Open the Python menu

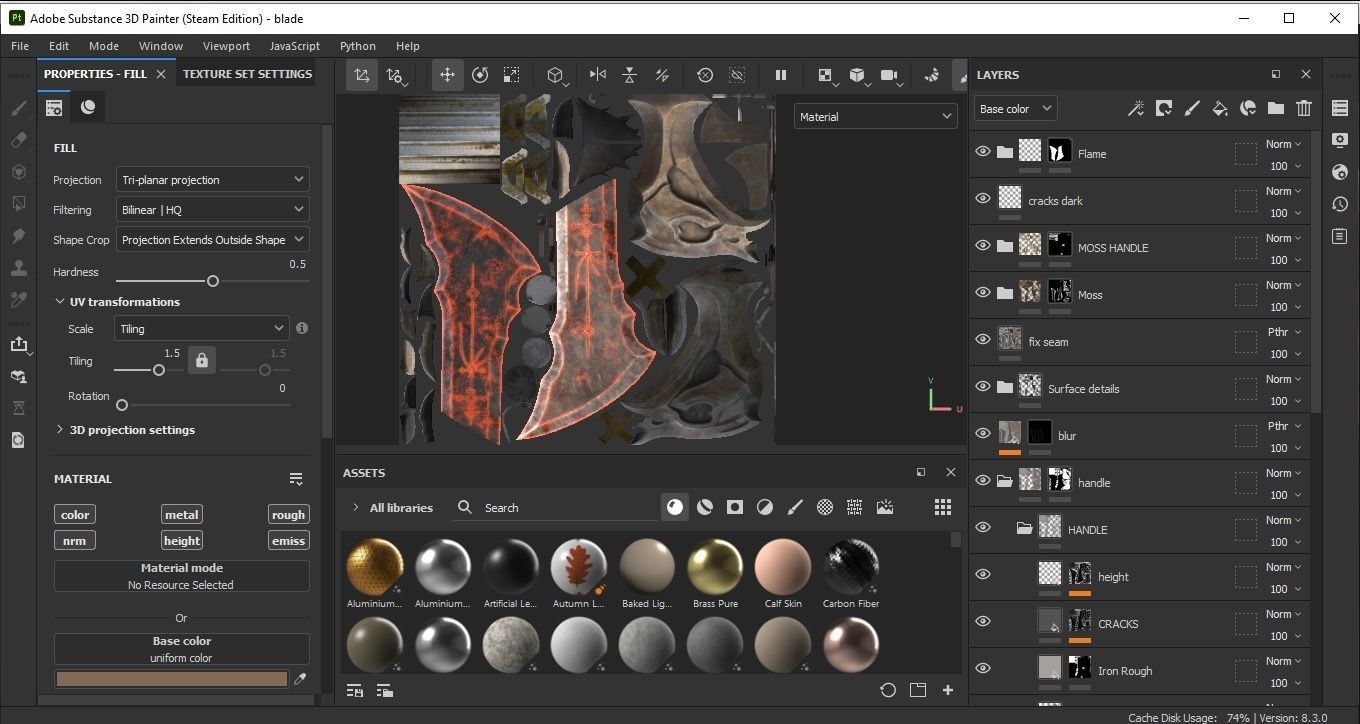tap(358, 46)
